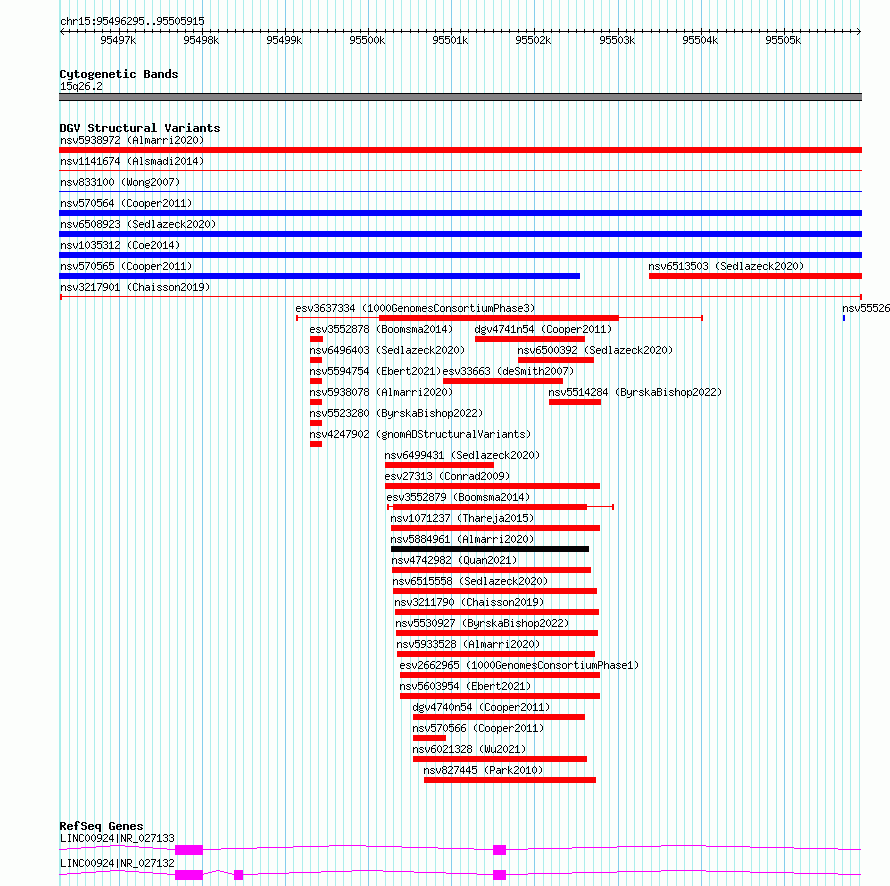Screen dimensions: 890x886
Task: Open nsv1035312 (Coe2014) variant details
Action: [x=120, y=245]
